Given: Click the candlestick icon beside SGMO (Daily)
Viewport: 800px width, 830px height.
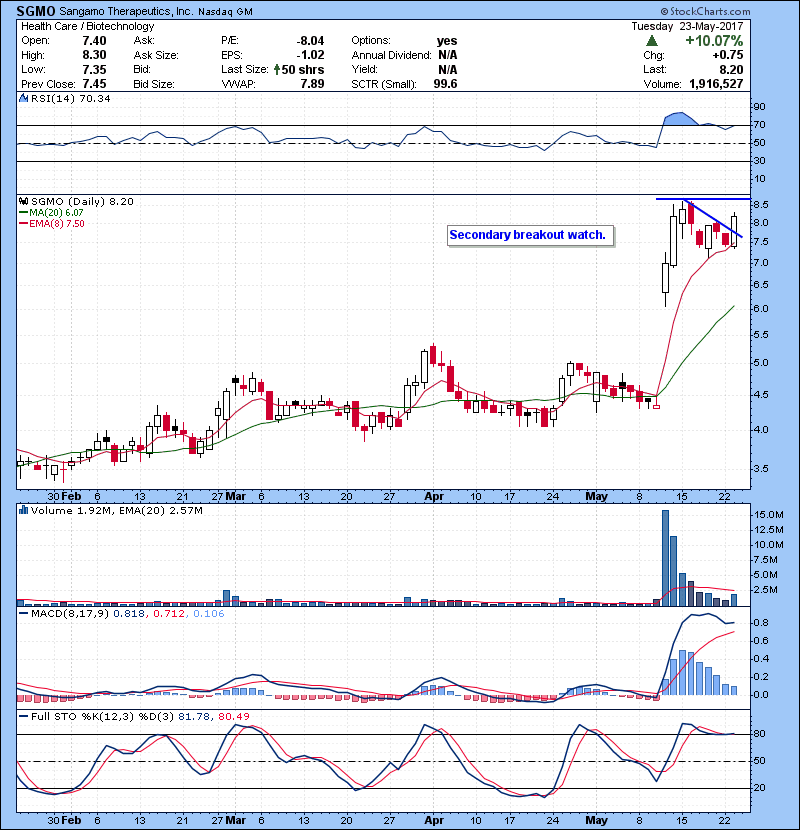Looking at the screenshot, I should coord(23,201).
